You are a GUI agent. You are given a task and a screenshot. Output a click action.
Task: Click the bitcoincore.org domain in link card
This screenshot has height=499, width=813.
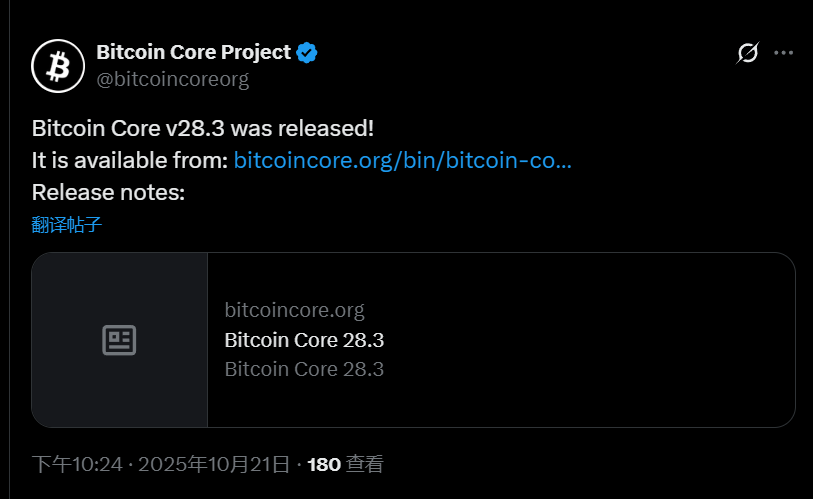pos(295,310)
